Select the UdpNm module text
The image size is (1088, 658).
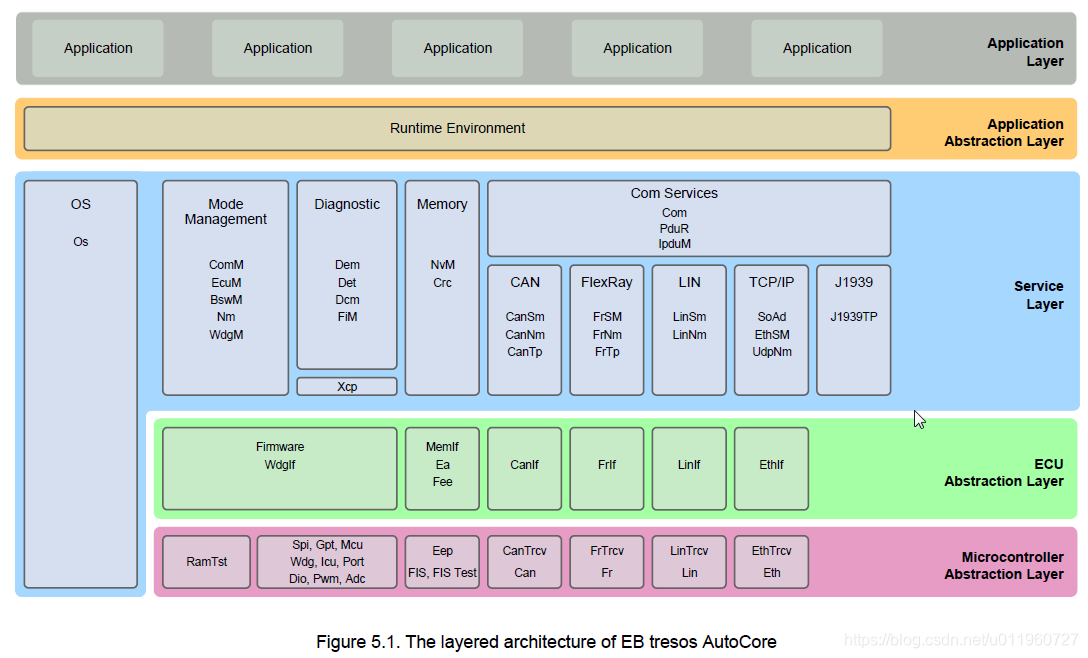[772, 352]
